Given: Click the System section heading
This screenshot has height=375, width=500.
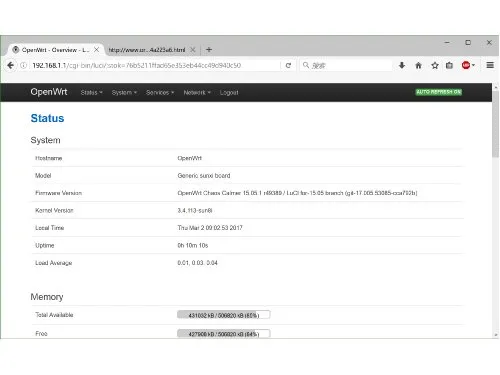Looking at the screenshot, I should tap(45, 140).
